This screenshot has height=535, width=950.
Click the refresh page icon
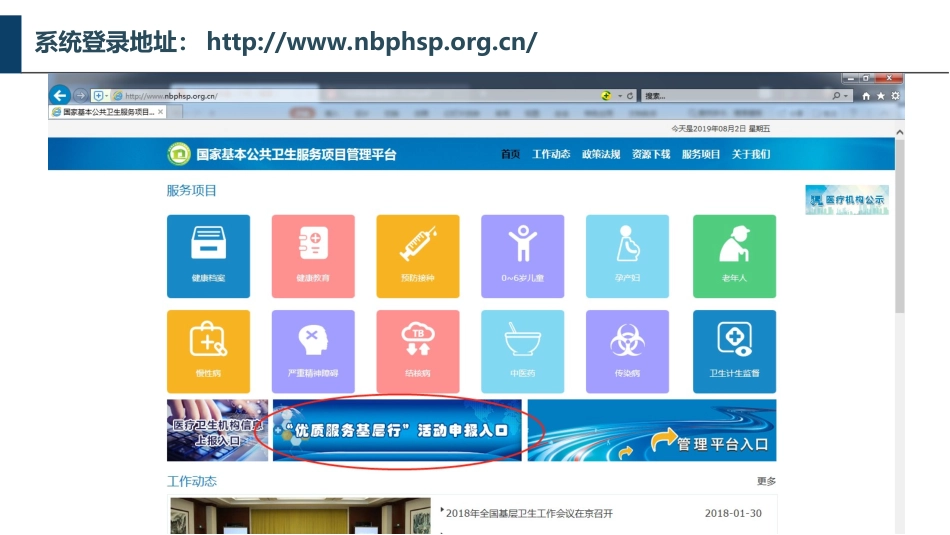tap(630, 96)
